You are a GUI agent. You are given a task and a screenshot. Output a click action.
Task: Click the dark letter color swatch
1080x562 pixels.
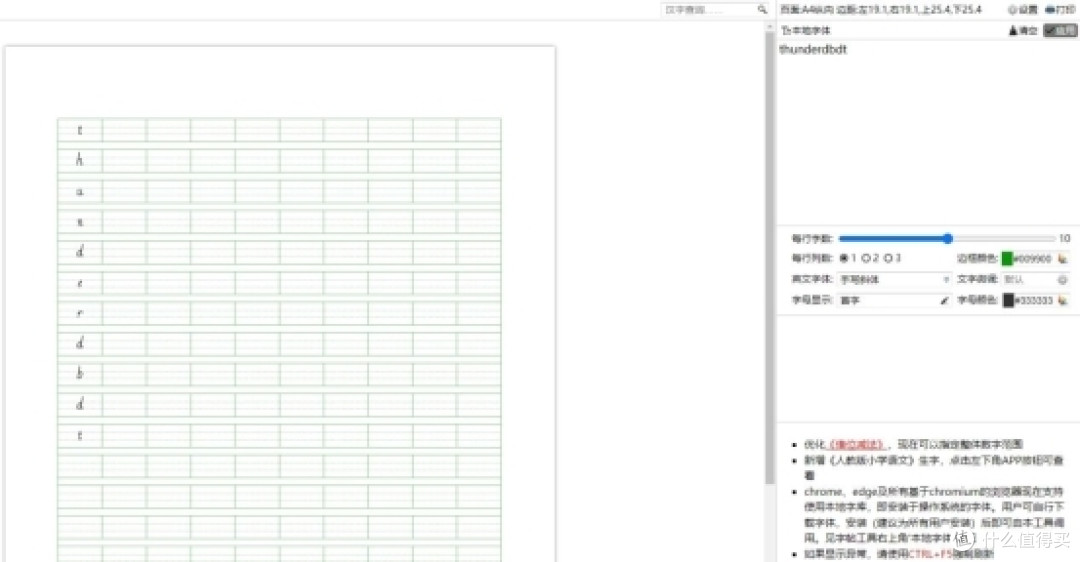coord(1008,300)
